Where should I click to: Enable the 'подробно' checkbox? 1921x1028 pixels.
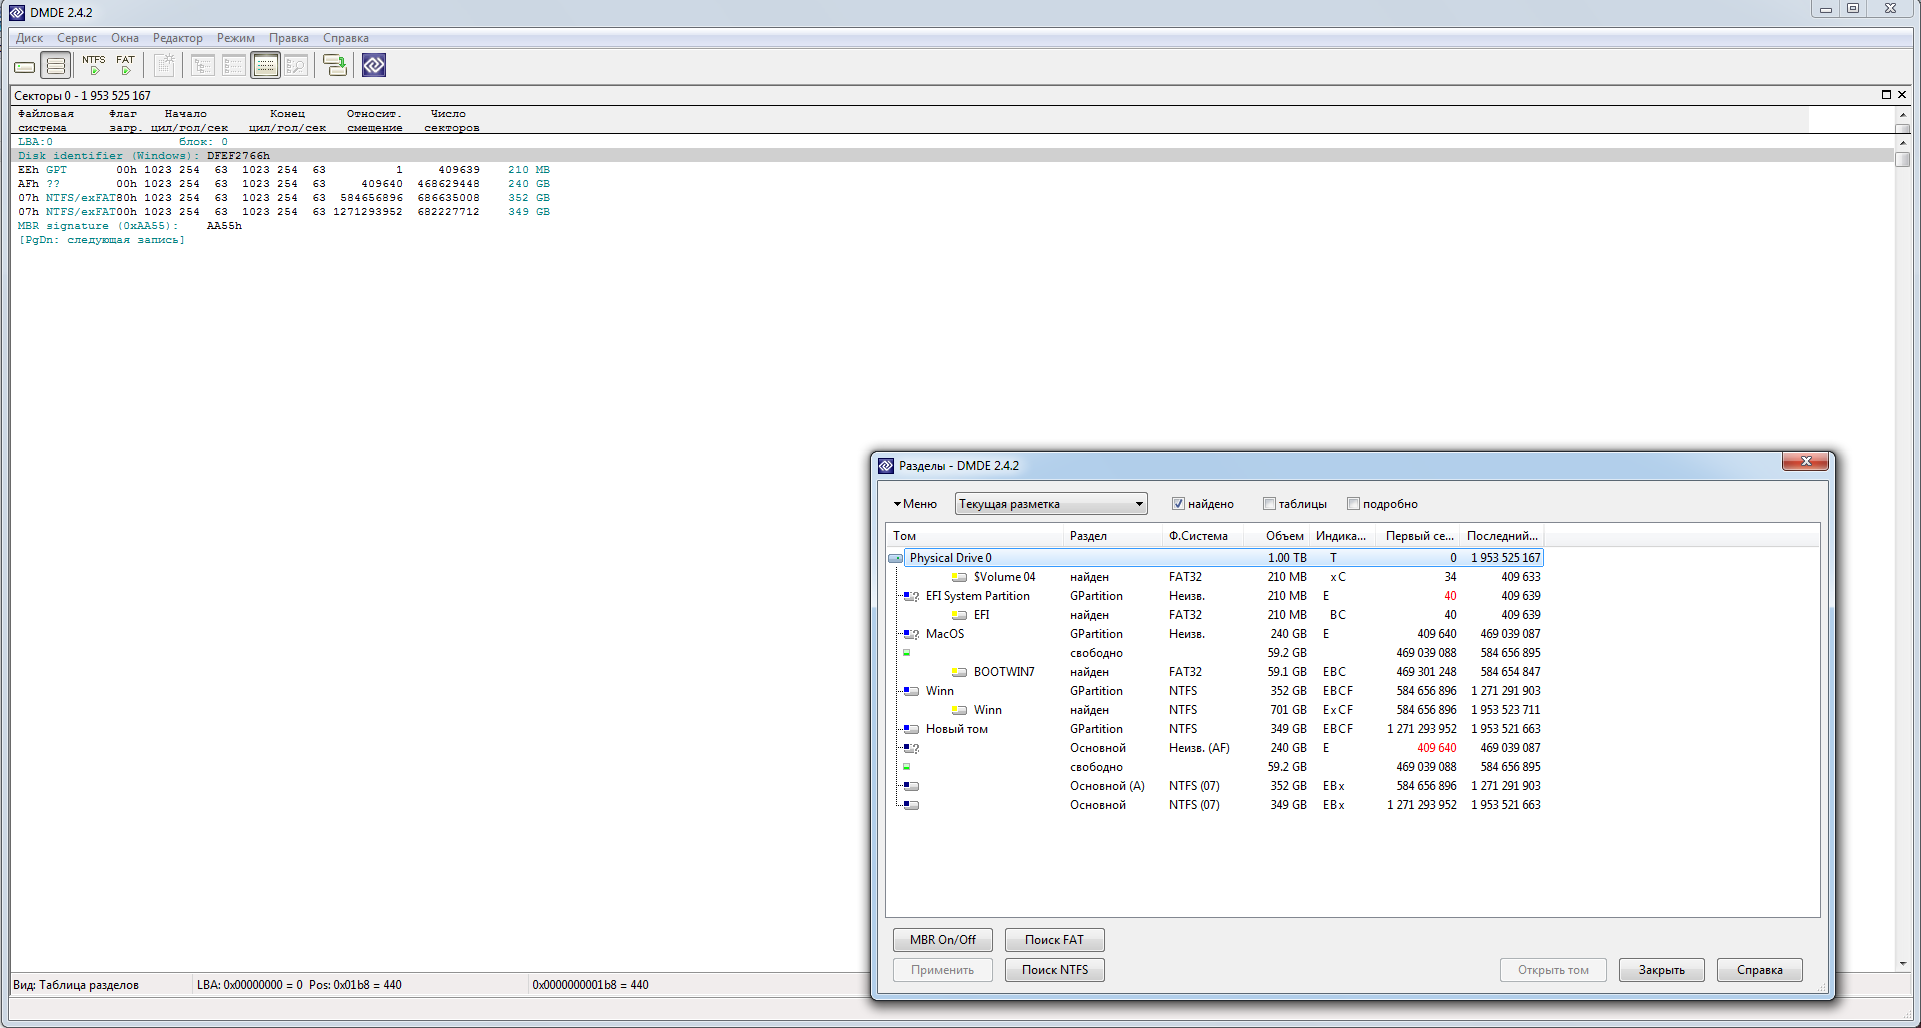[1353, 504]
